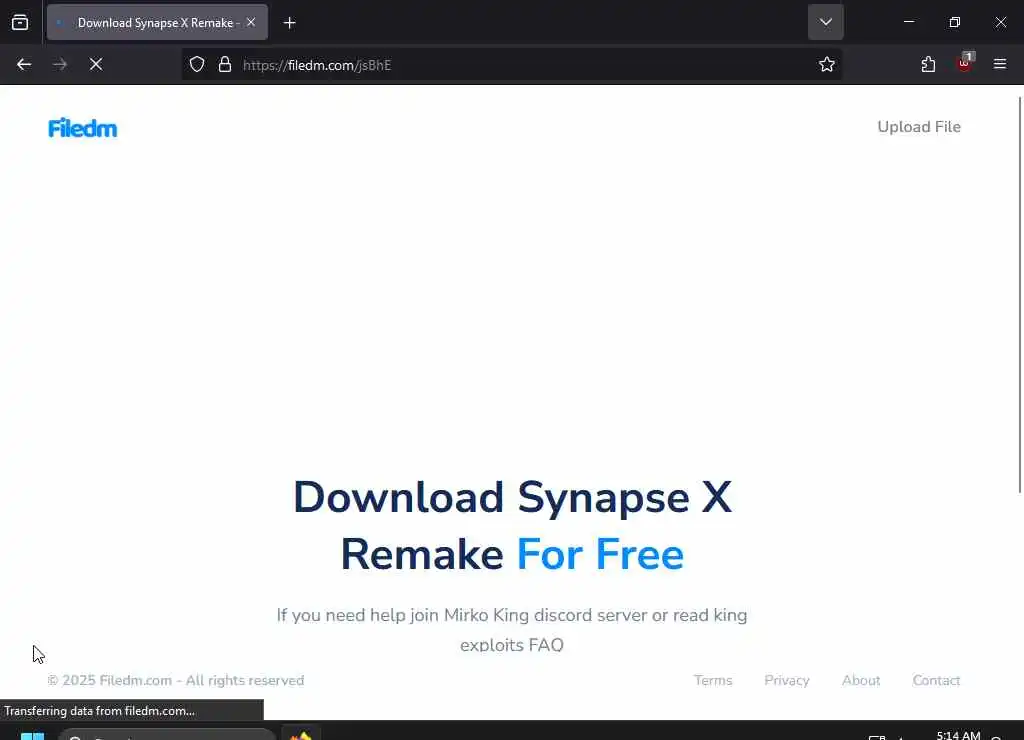1024x740 pixels.
Task: Stop loading the page
Action: click(x=96, y=64)
